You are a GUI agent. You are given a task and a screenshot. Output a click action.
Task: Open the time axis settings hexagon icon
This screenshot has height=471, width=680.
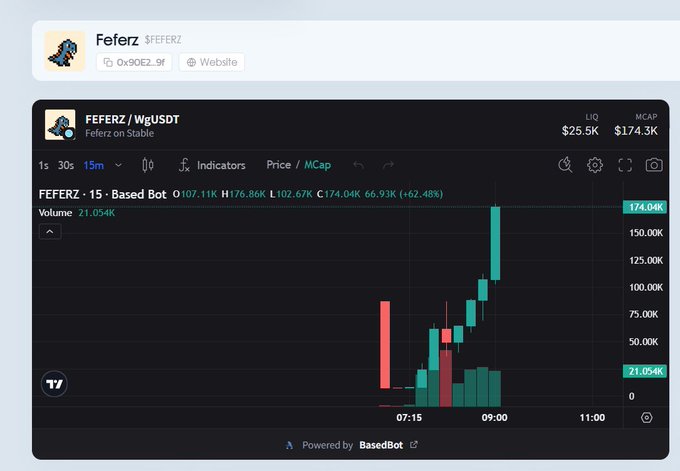pos(647,418)
